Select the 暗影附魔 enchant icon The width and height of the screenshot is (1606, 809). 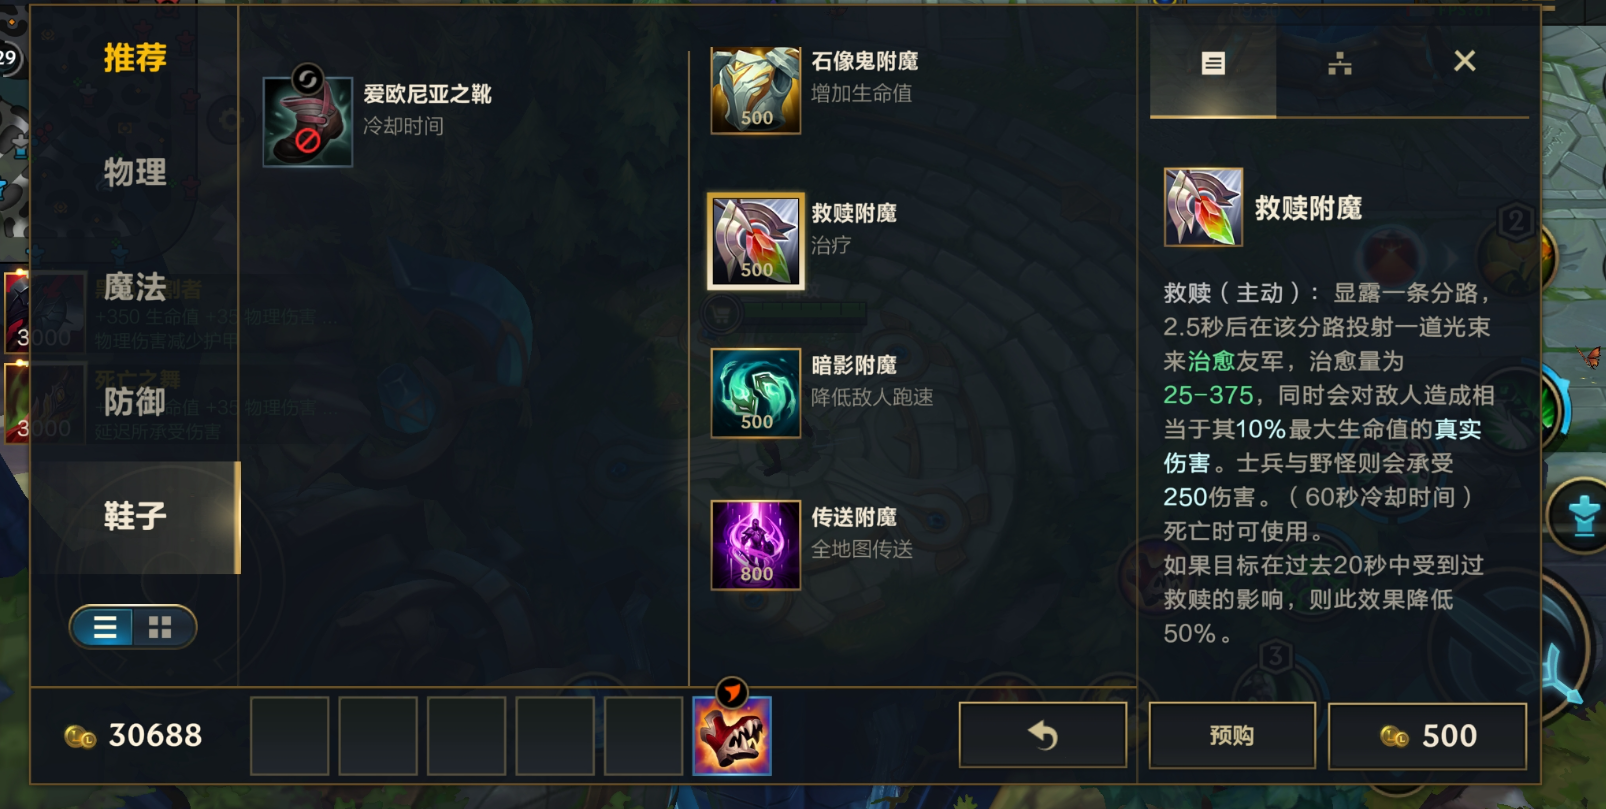click(x=755, y=393)
